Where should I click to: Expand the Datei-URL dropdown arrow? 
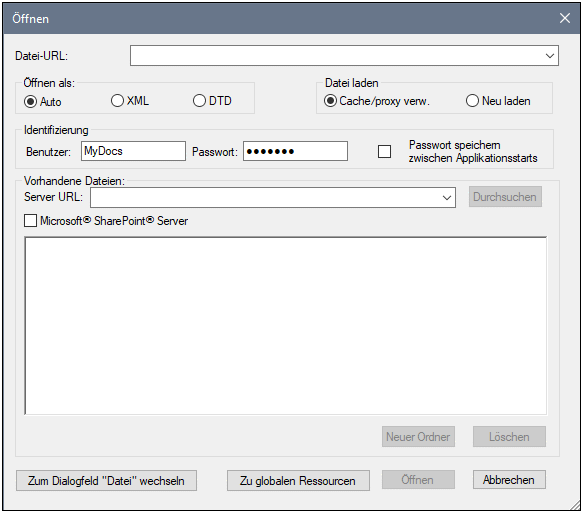(x=550, y=56)
